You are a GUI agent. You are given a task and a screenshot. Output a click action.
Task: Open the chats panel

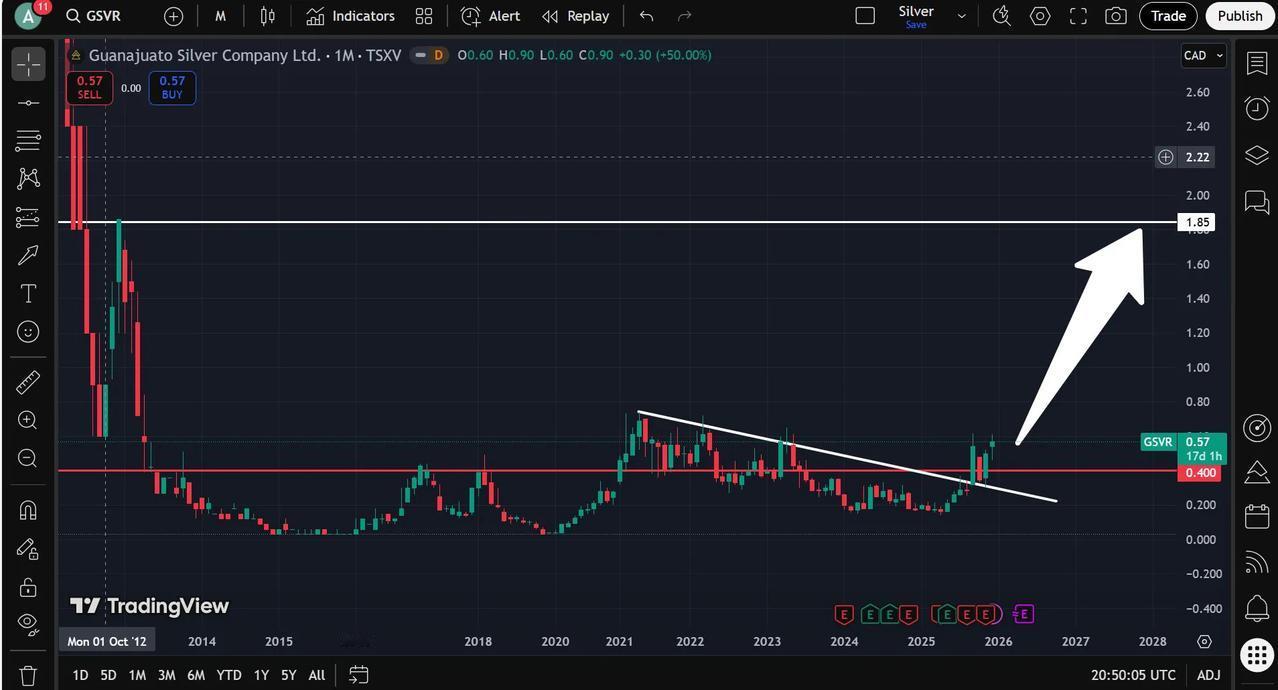pyautogui.click(x=1257, y=202)
